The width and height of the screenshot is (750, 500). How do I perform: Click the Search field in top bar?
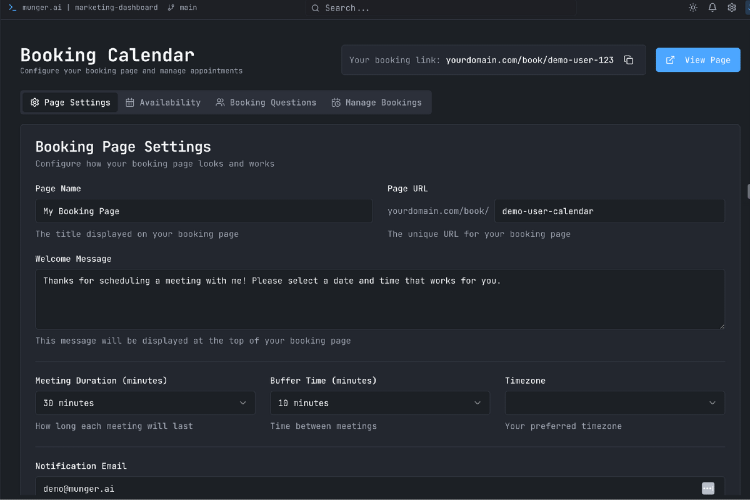click(x=440, y=8)
